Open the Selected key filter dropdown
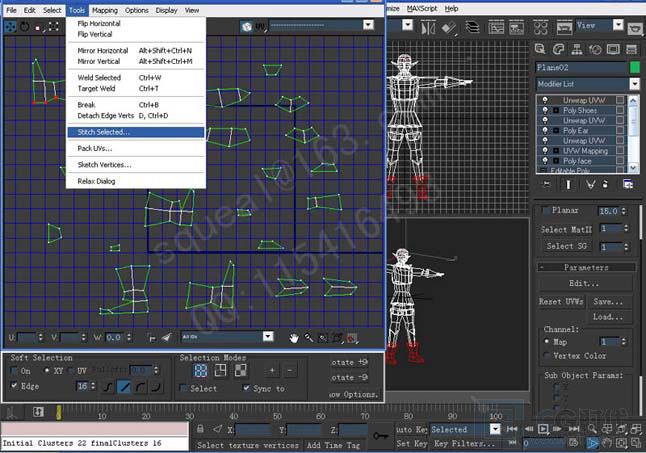The width and height of the screenshot is (646, 453). tap(495, 429)
